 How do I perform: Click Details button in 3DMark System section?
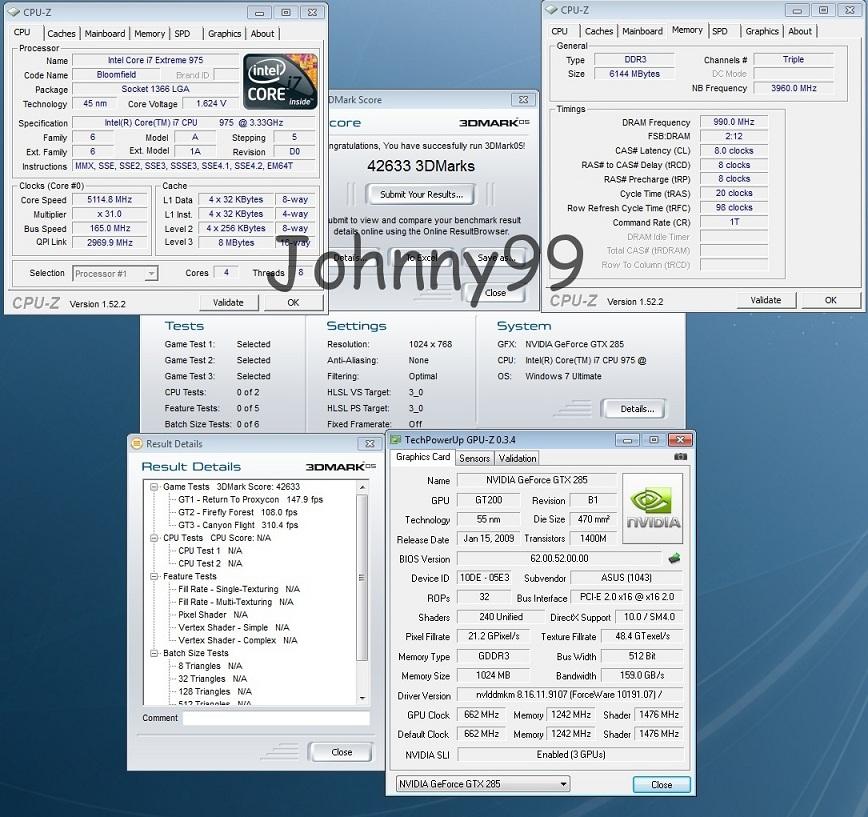pyautogui.click(x=637, y=408)
